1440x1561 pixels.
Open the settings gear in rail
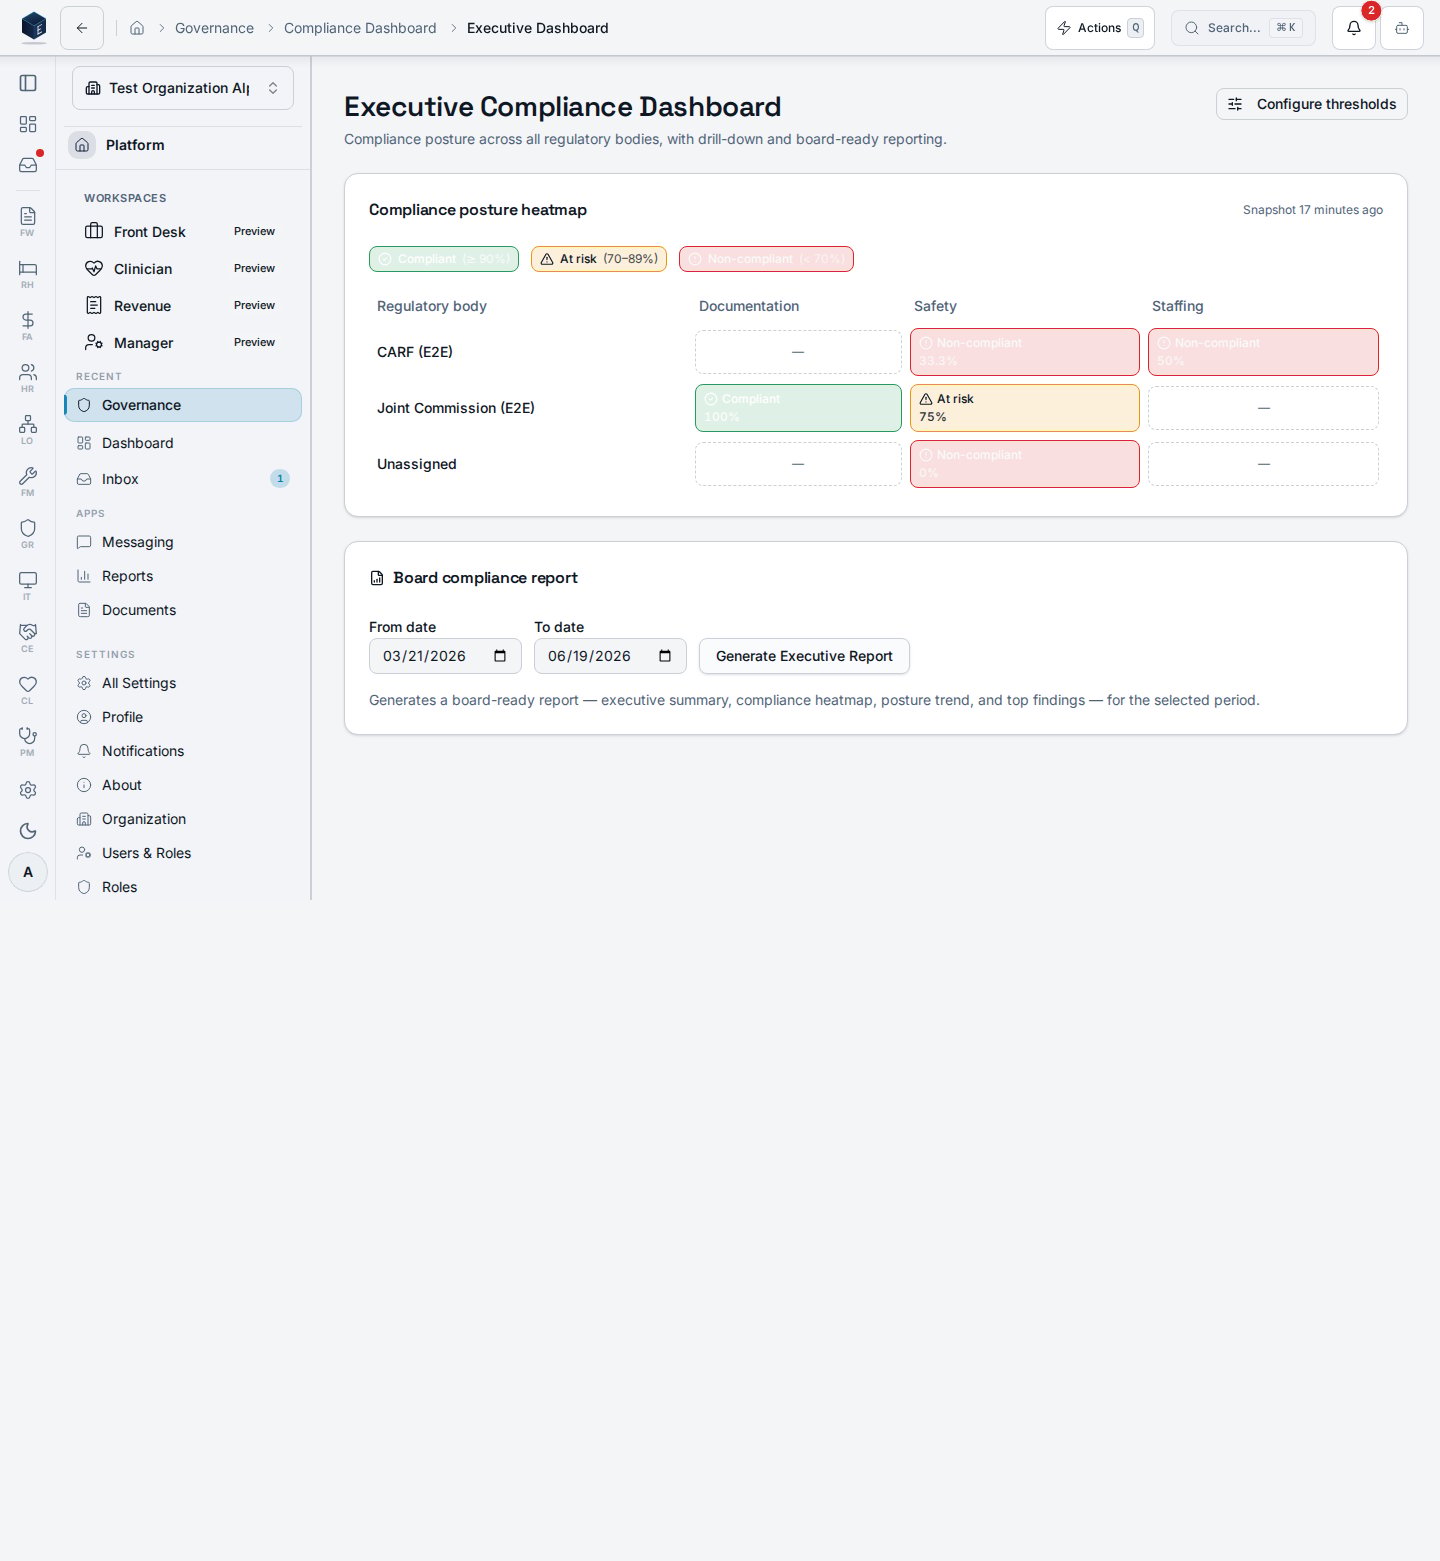[x=28, y=790]
